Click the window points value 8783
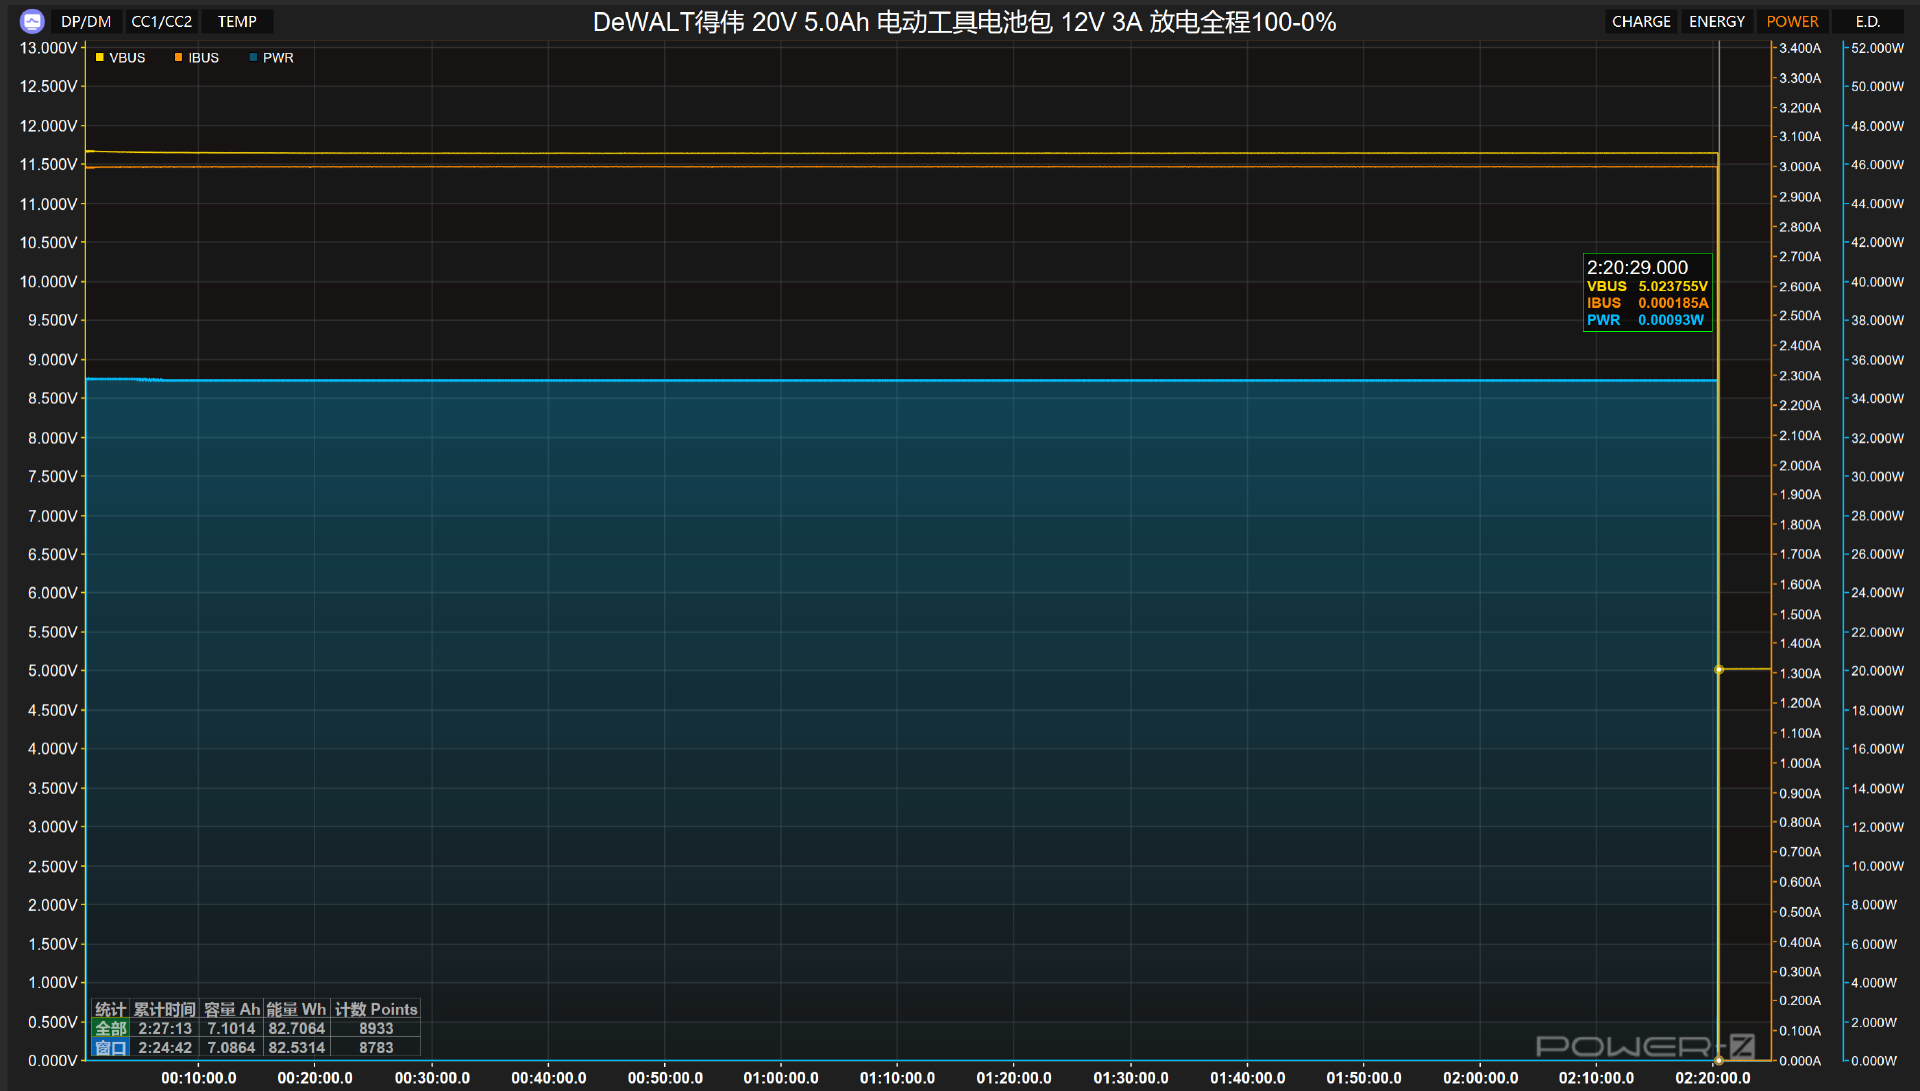Image resolution: width=1920 pixels, height=1091 pixels. 376,1047
